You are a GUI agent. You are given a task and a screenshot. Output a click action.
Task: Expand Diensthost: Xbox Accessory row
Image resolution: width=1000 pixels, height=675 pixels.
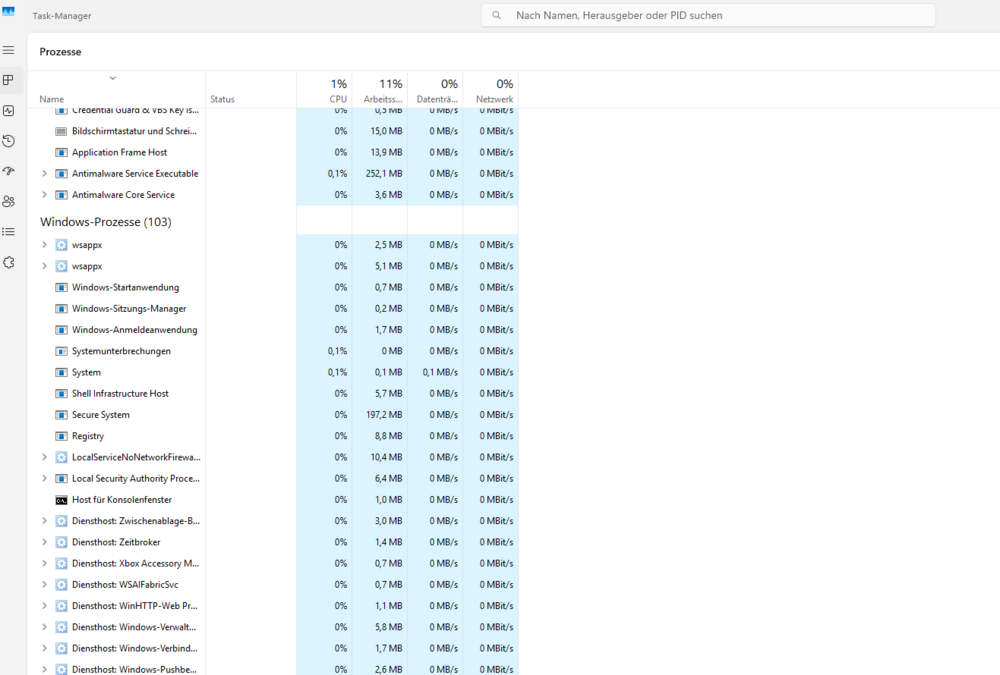[x=44, y=563]
